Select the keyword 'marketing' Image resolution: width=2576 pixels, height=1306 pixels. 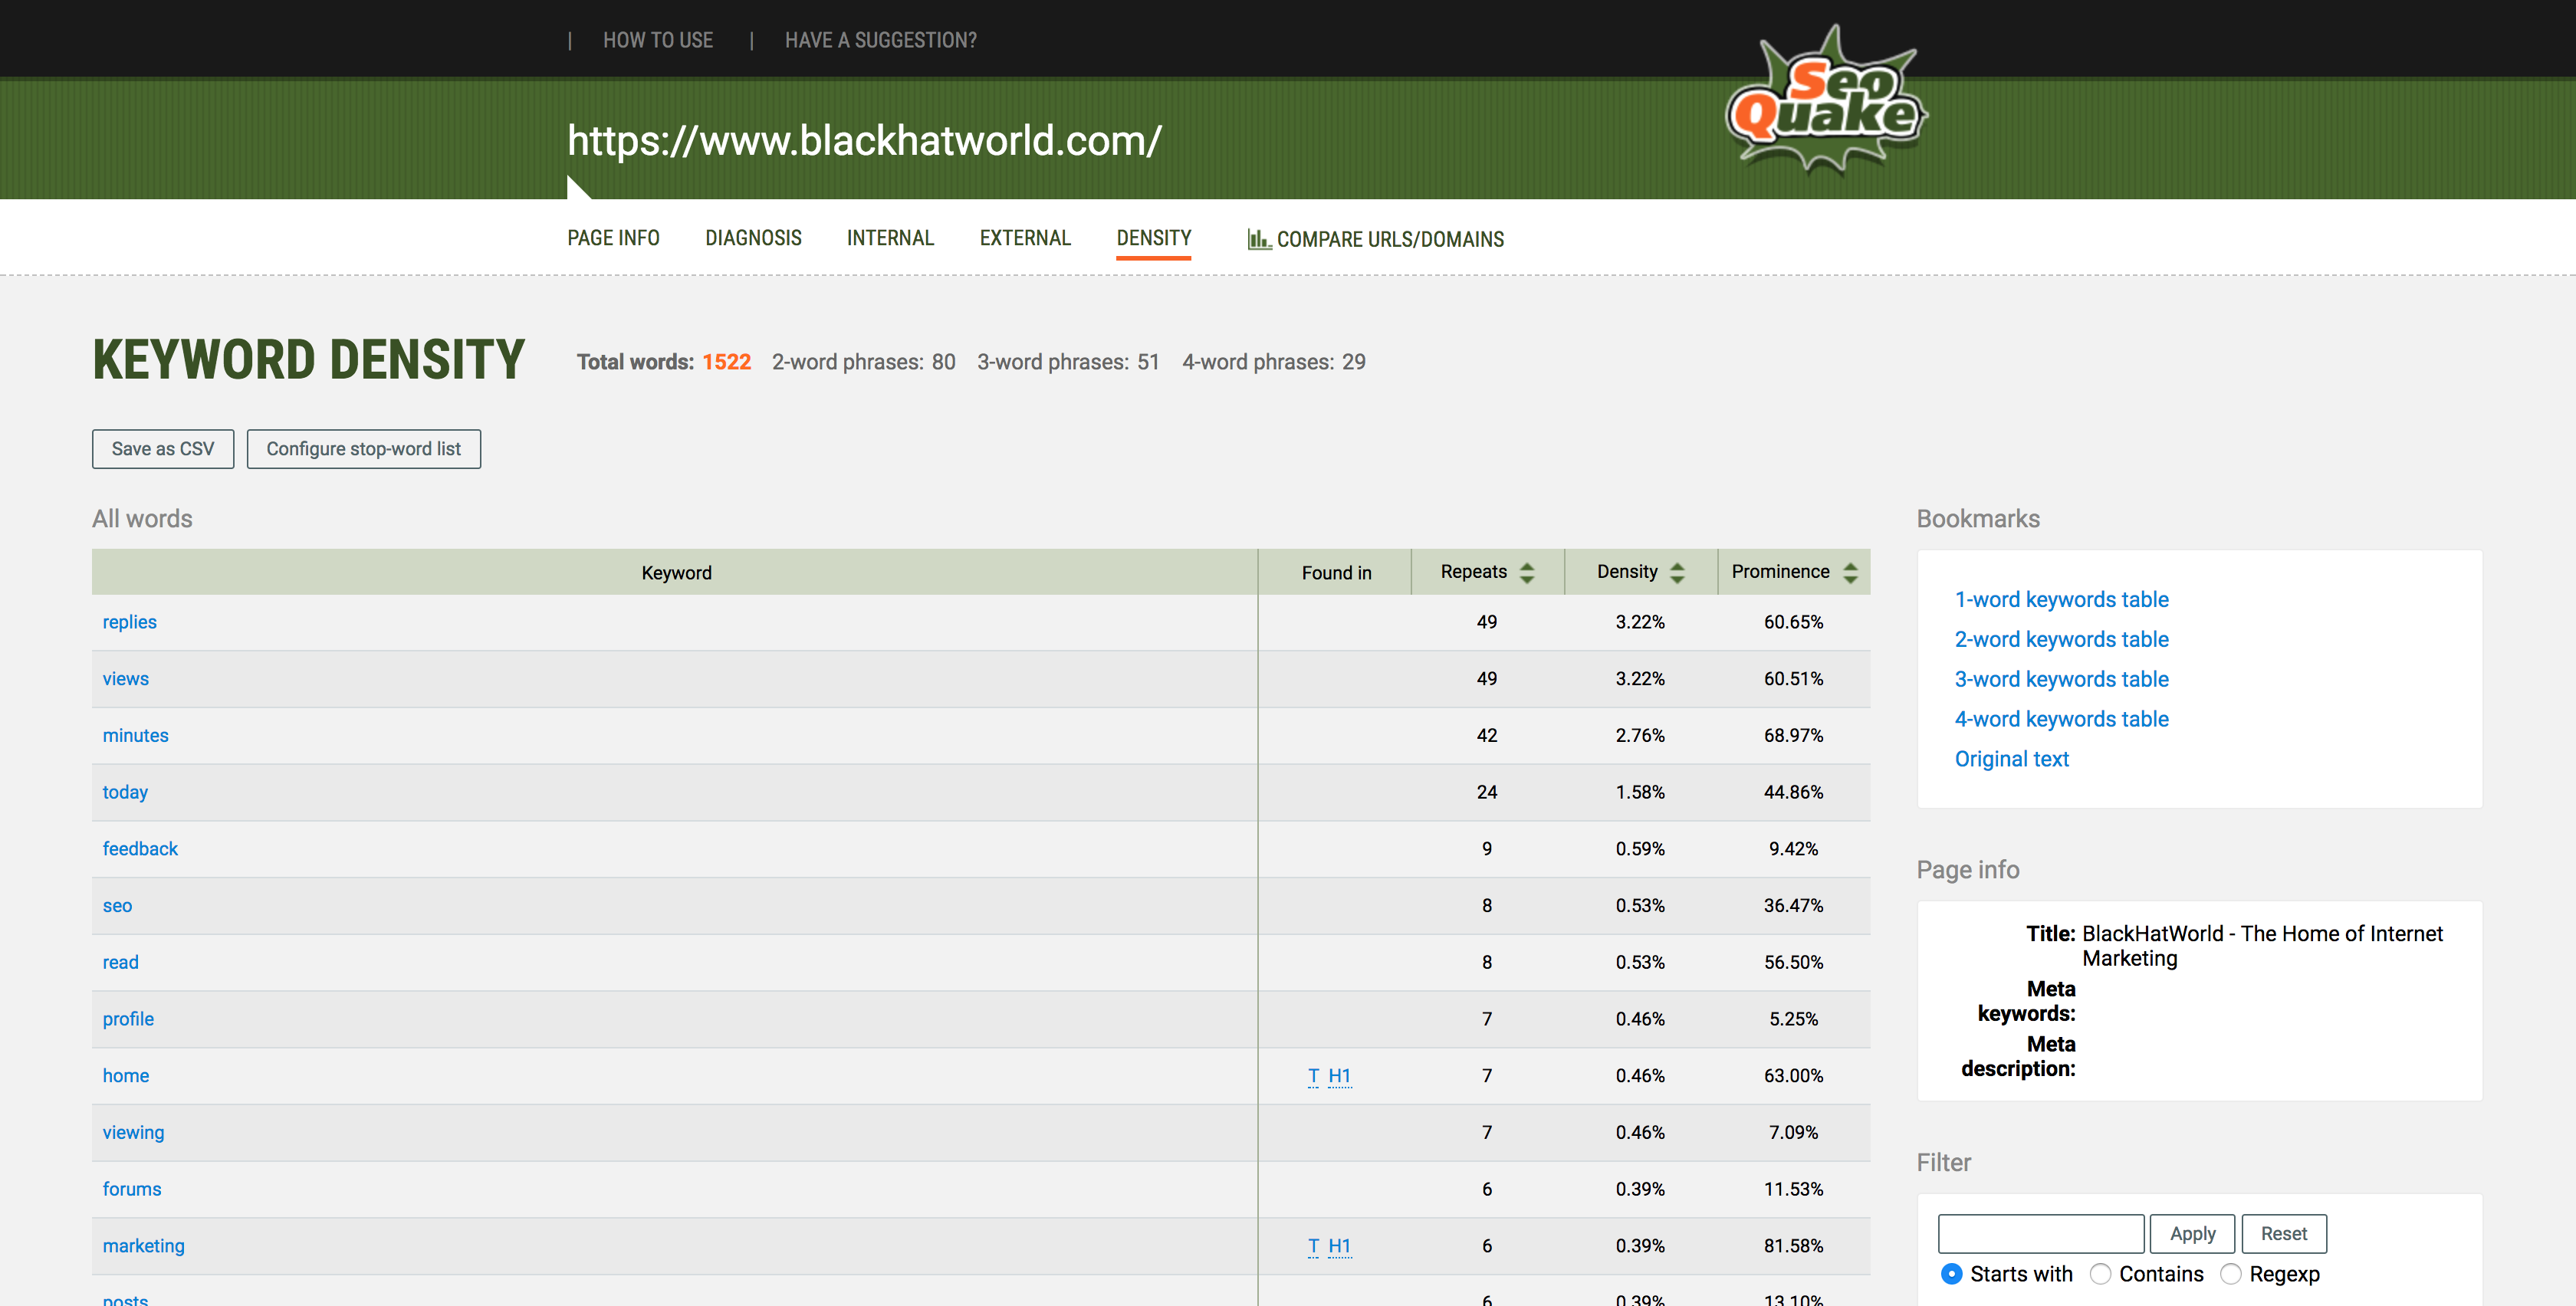pos(144,1246)
